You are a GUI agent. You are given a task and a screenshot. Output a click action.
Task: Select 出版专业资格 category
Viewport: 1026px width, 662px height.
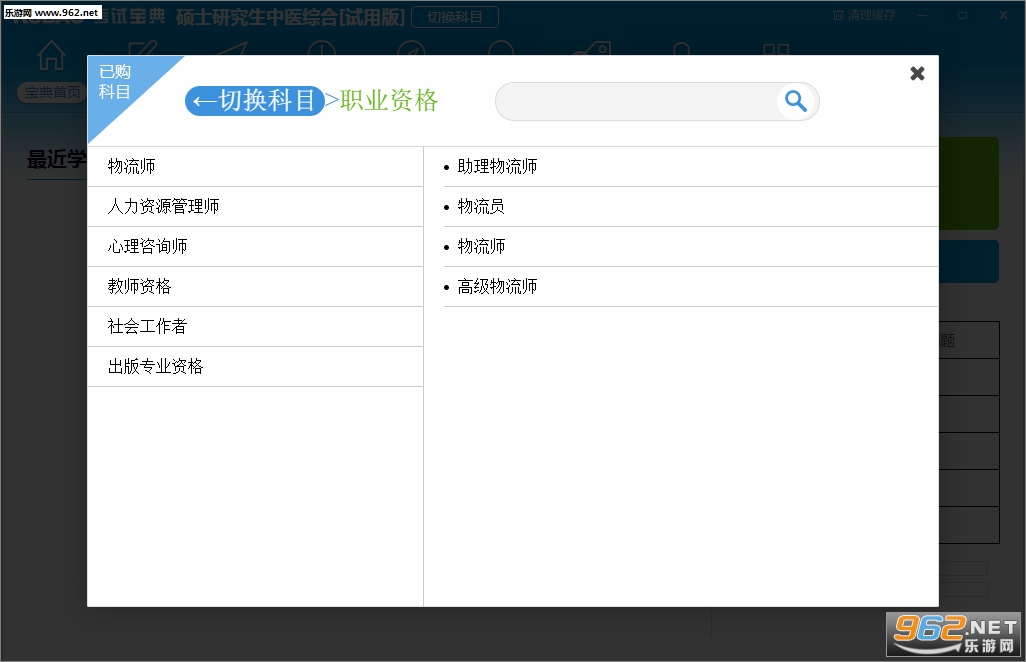click(x=255, y=366)
